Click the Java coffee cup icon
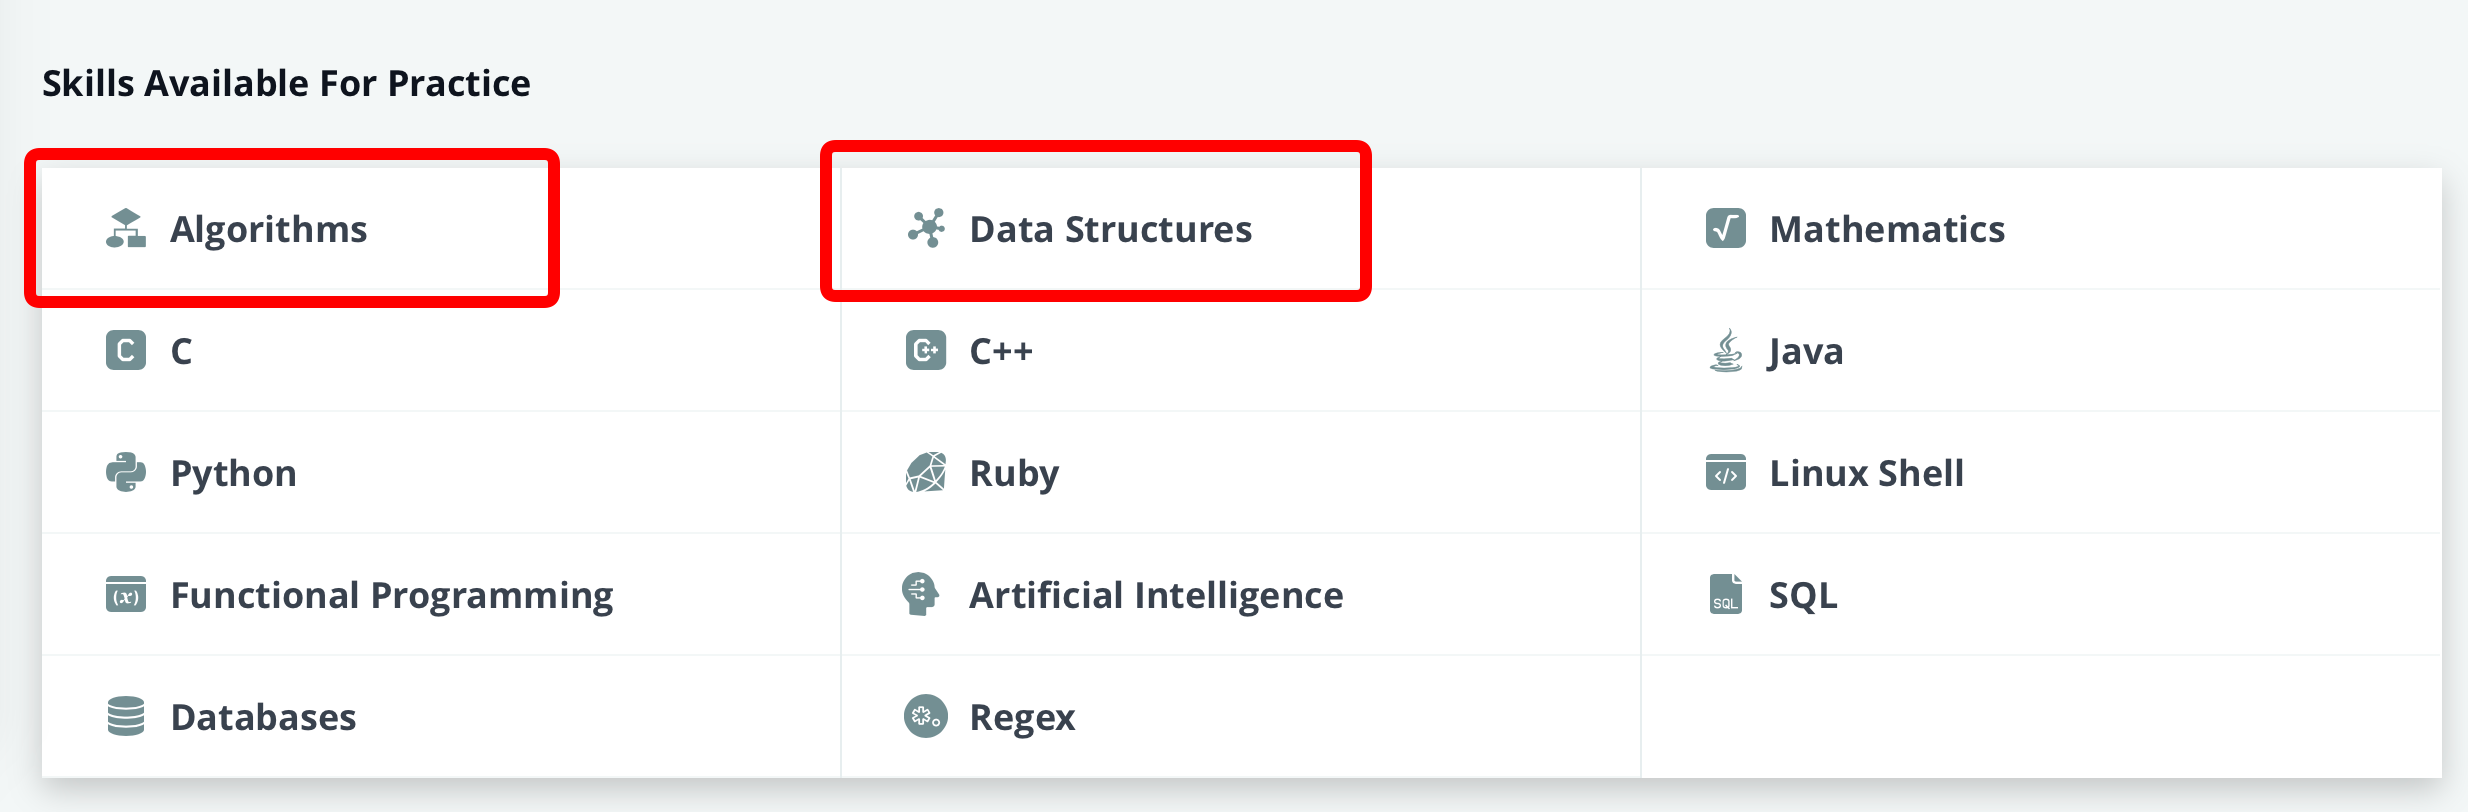Viewport: 2468px width, 812px height. [x=1726, y=351]
